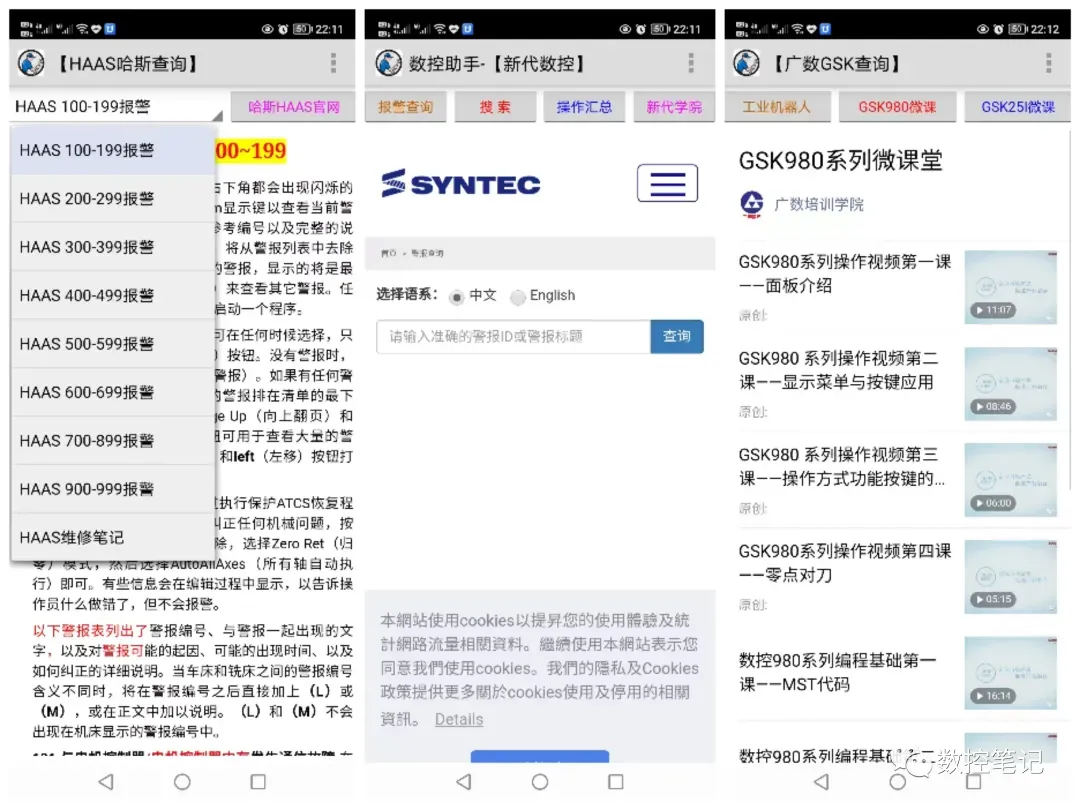Open 广数培训学院 author link
Screen dimensions: 1080x810
click(x=818, y=205)
